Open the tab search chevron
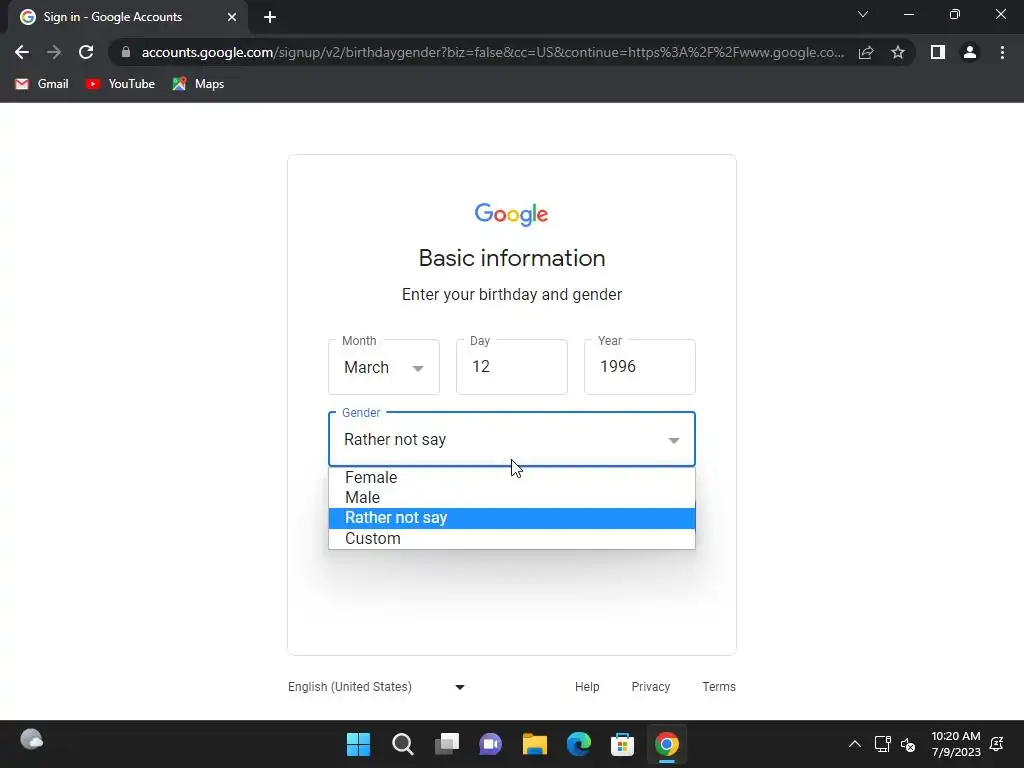1024x768 pixels. (x=863, y=14)
